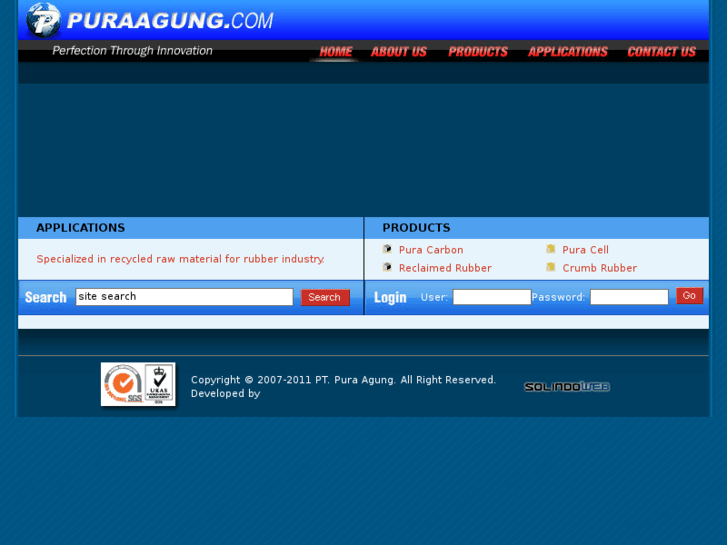Viewport: 727px width, 545px height.
Task: Open the Reclaimed Rubber product link
Action: pyautogui.click(x=445, y=268)
